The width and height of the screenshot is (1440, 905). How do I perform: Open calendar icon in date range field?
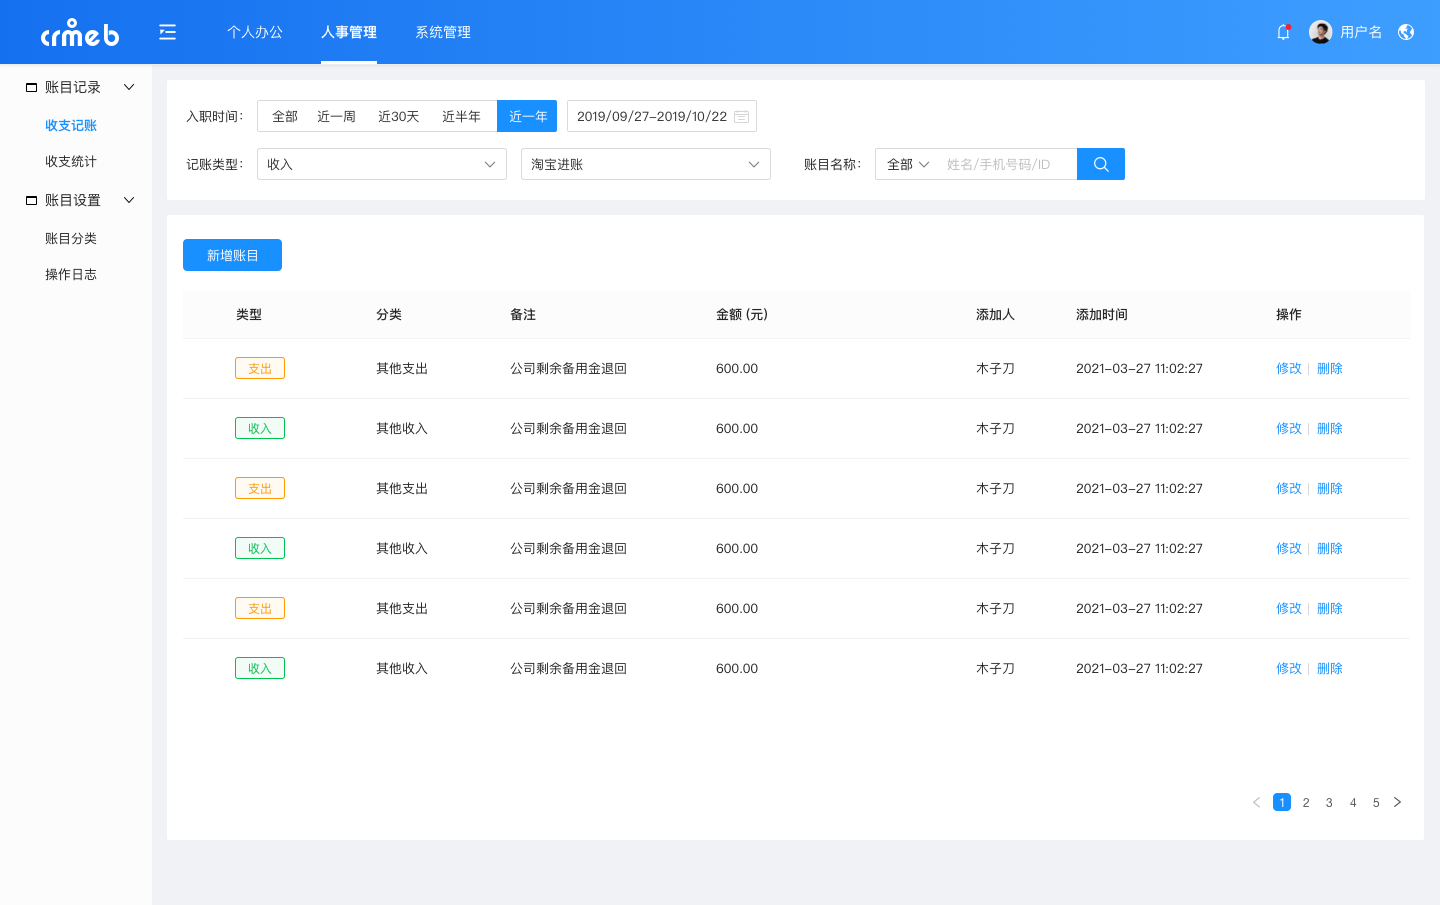tap(742, 117)
